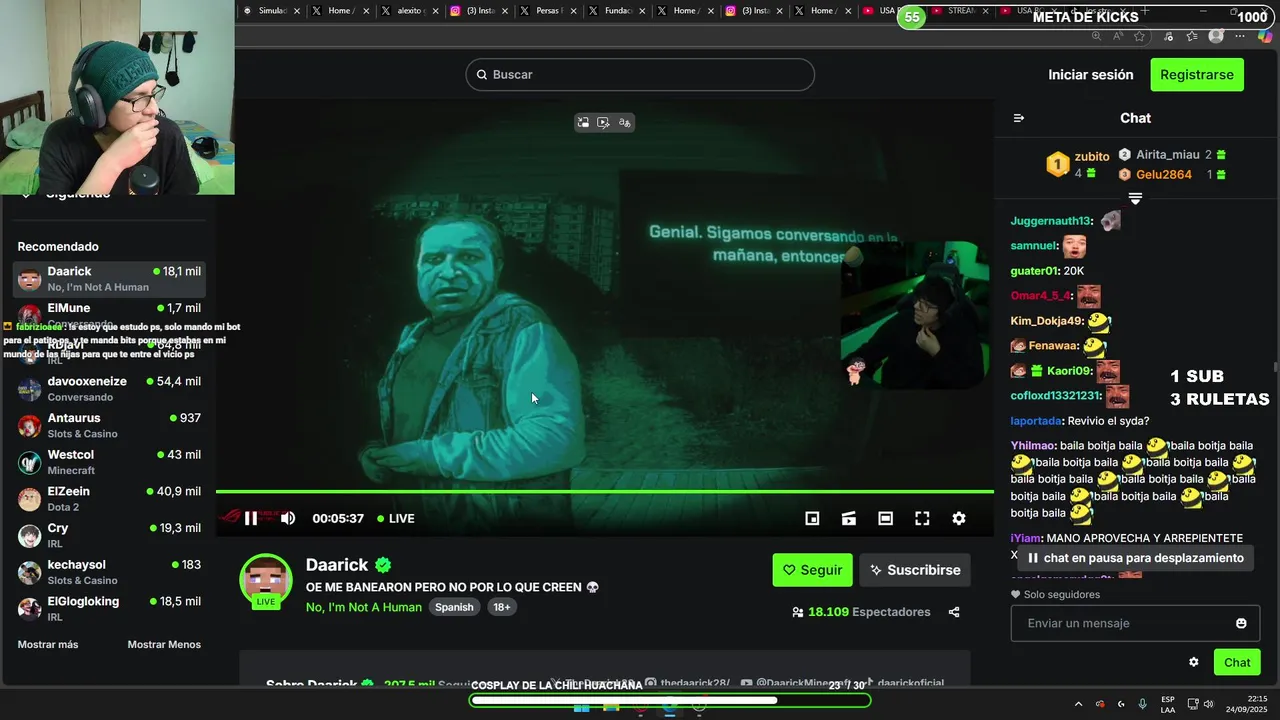Collapse the chat panel icon
The height and width of the screenshot is (720, 1280).
coord(1019,118)
